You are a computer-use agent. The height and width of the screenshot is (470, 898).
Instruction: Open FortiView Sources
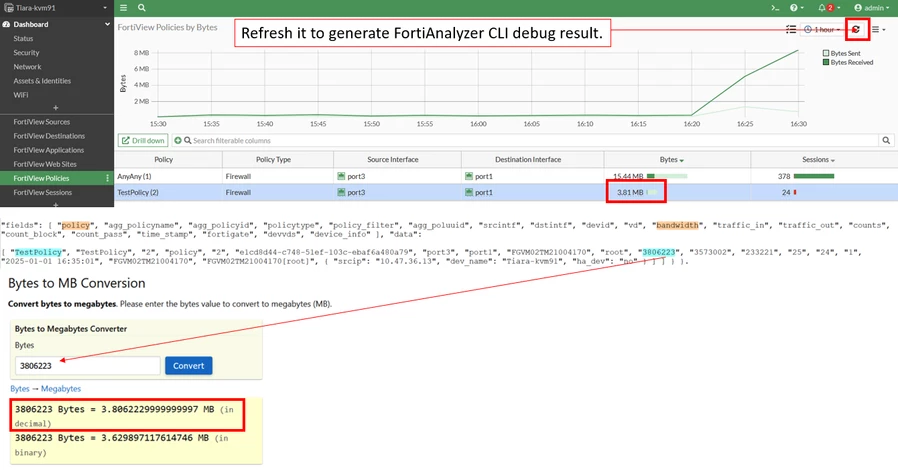pyautogui.click(x=42, y=122)
